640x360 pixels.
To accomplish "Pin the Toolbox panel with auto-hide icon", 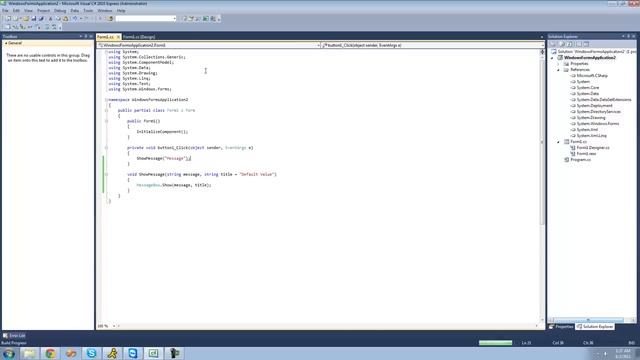I will [86, 36].
